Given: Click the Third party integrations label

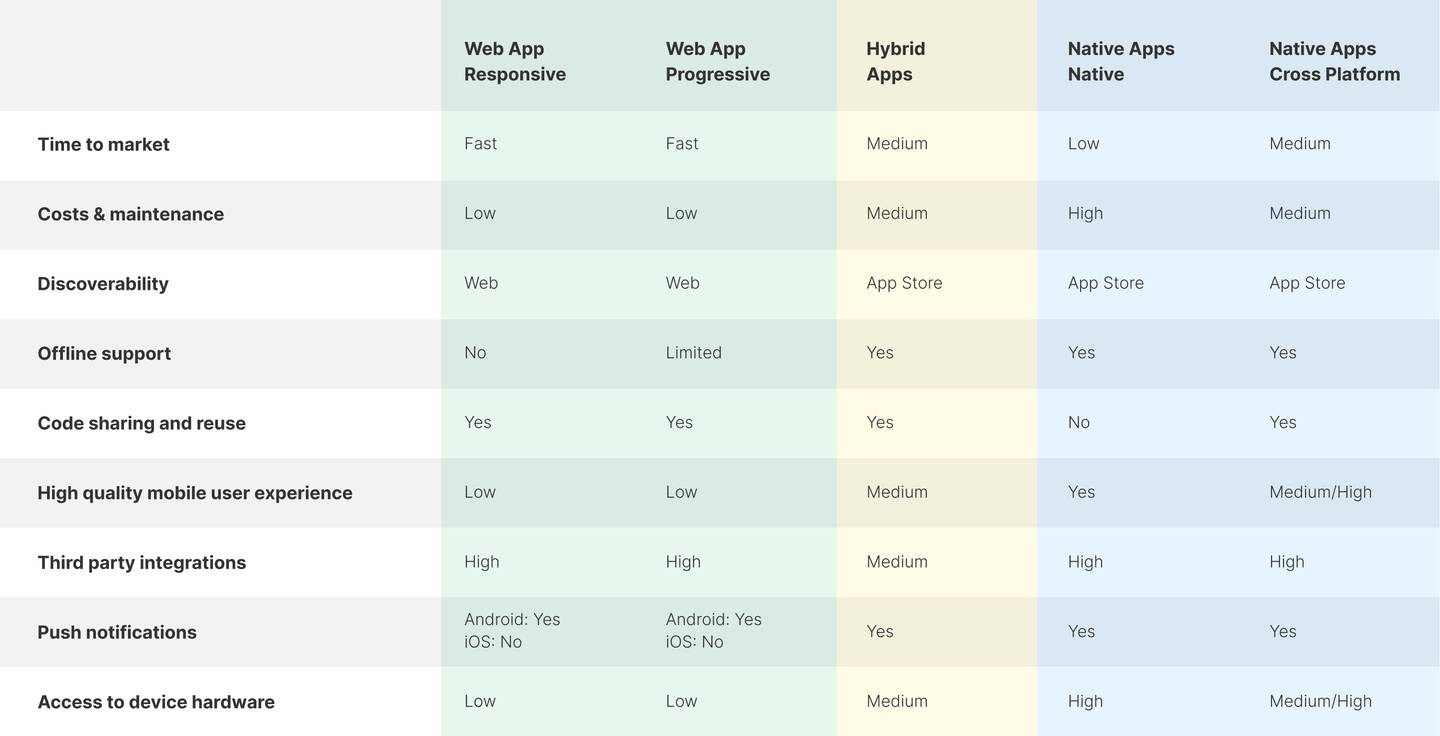Looking at the screenshot, I should point(142,562).
